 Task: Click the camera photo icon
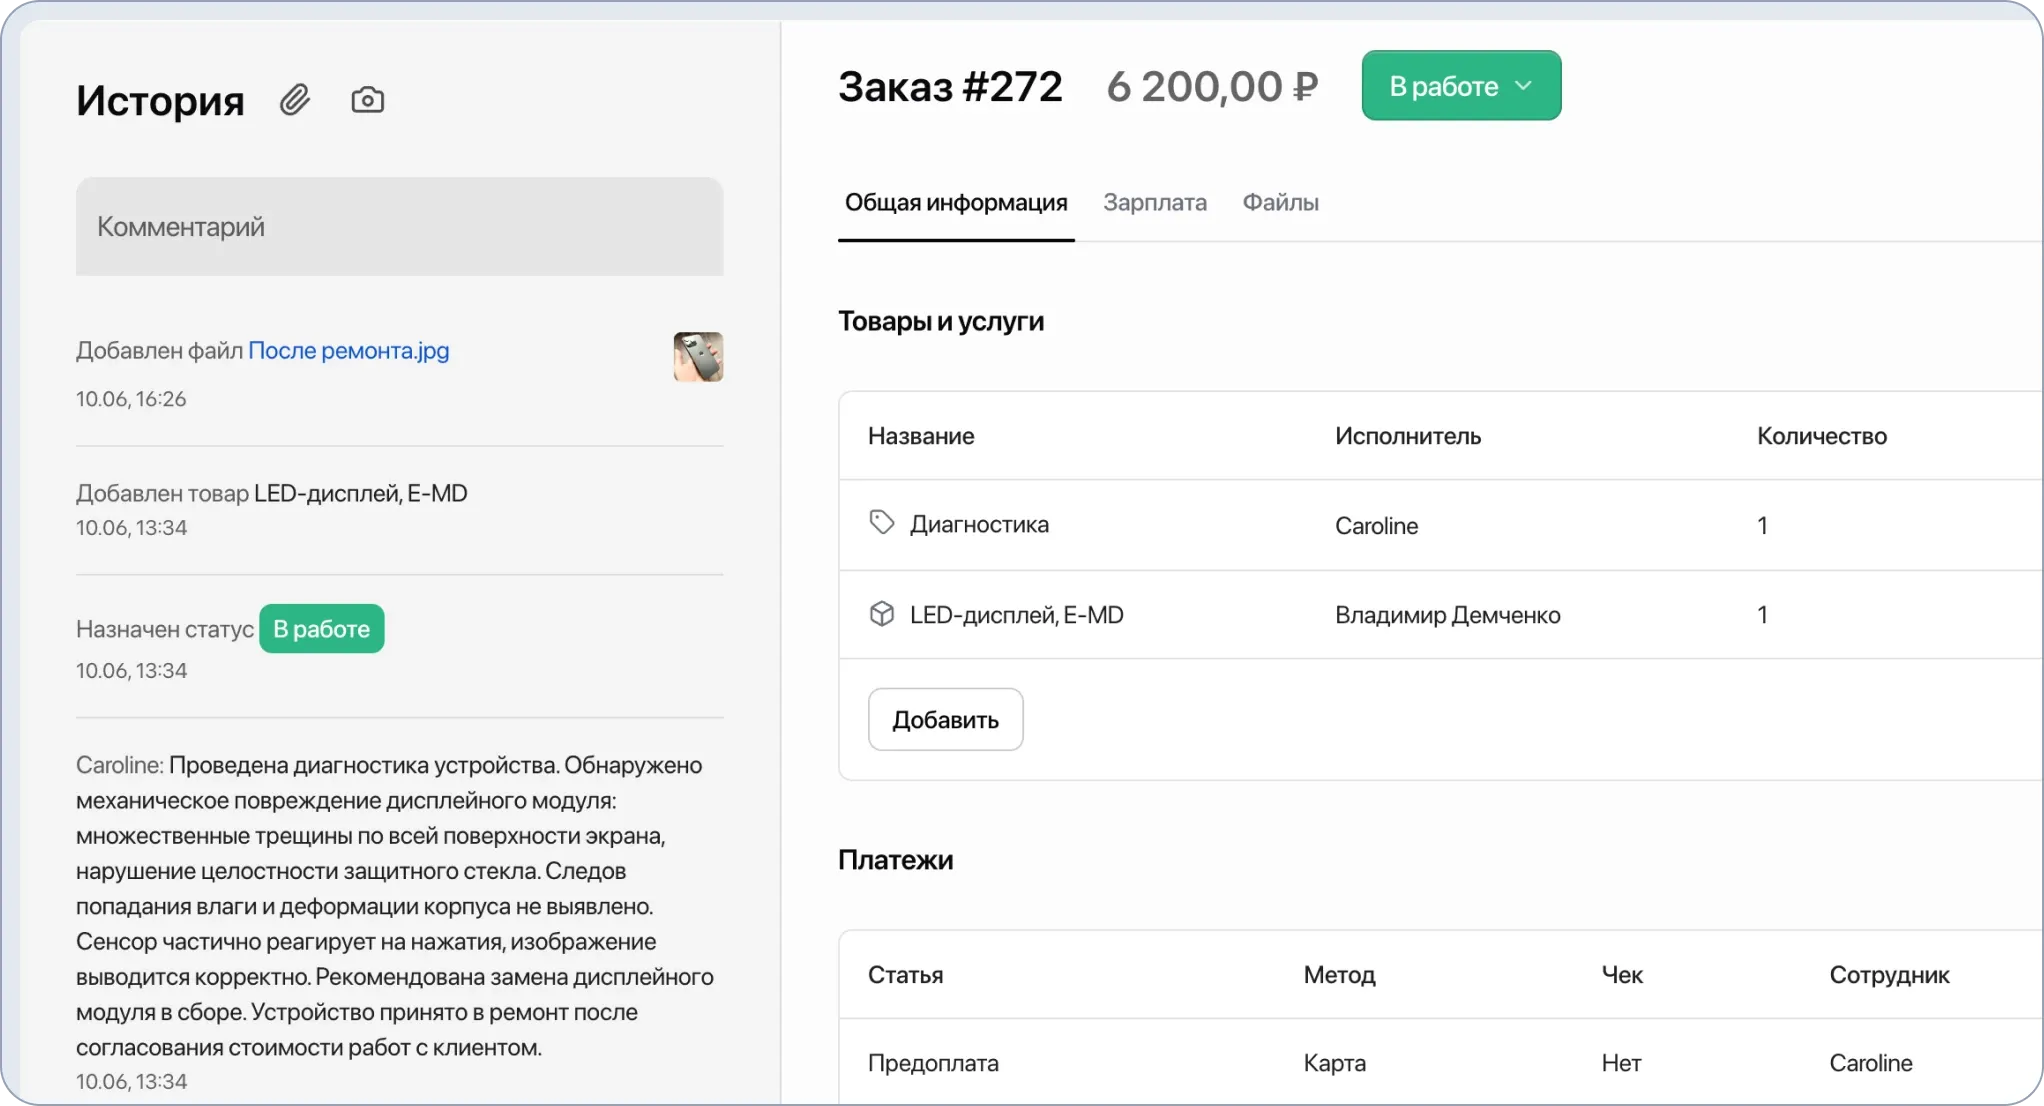coord(367,100)
